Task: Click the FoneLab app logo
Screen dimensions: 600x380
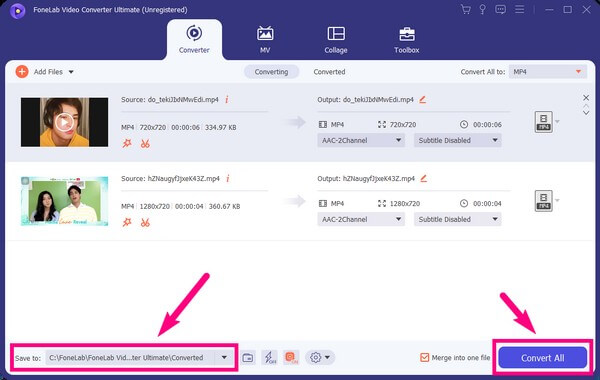Action: pyautogui.click(x=18, y=10)
